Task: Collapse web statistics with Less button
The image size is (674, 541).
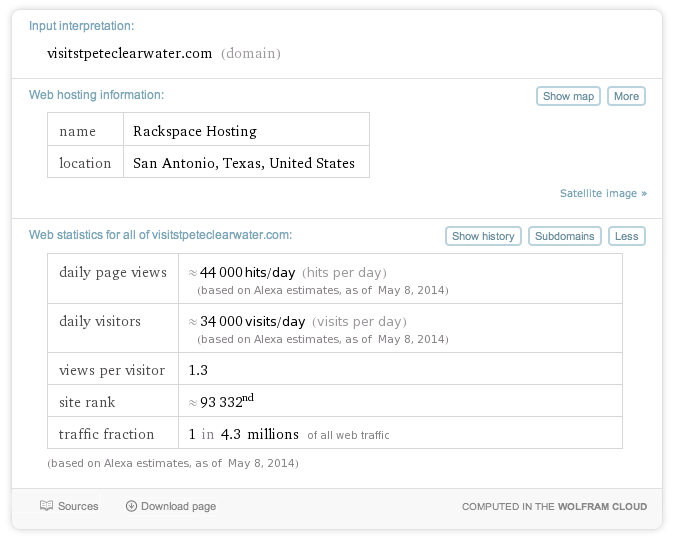Action: click(x=626, y=236)
